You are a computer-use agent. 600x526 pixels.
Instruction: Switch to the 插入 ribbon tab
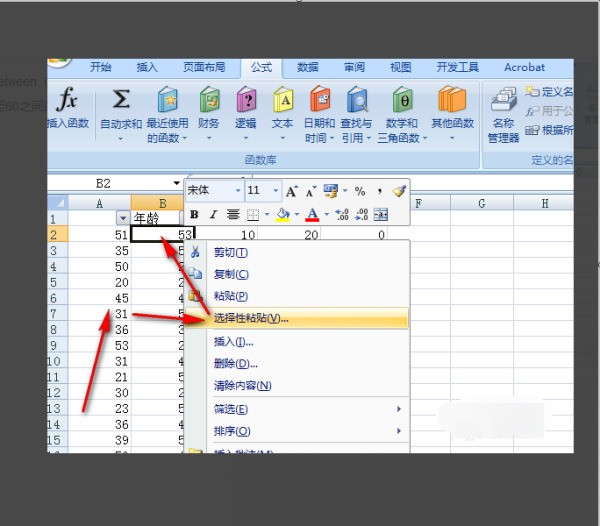[147, 67]
